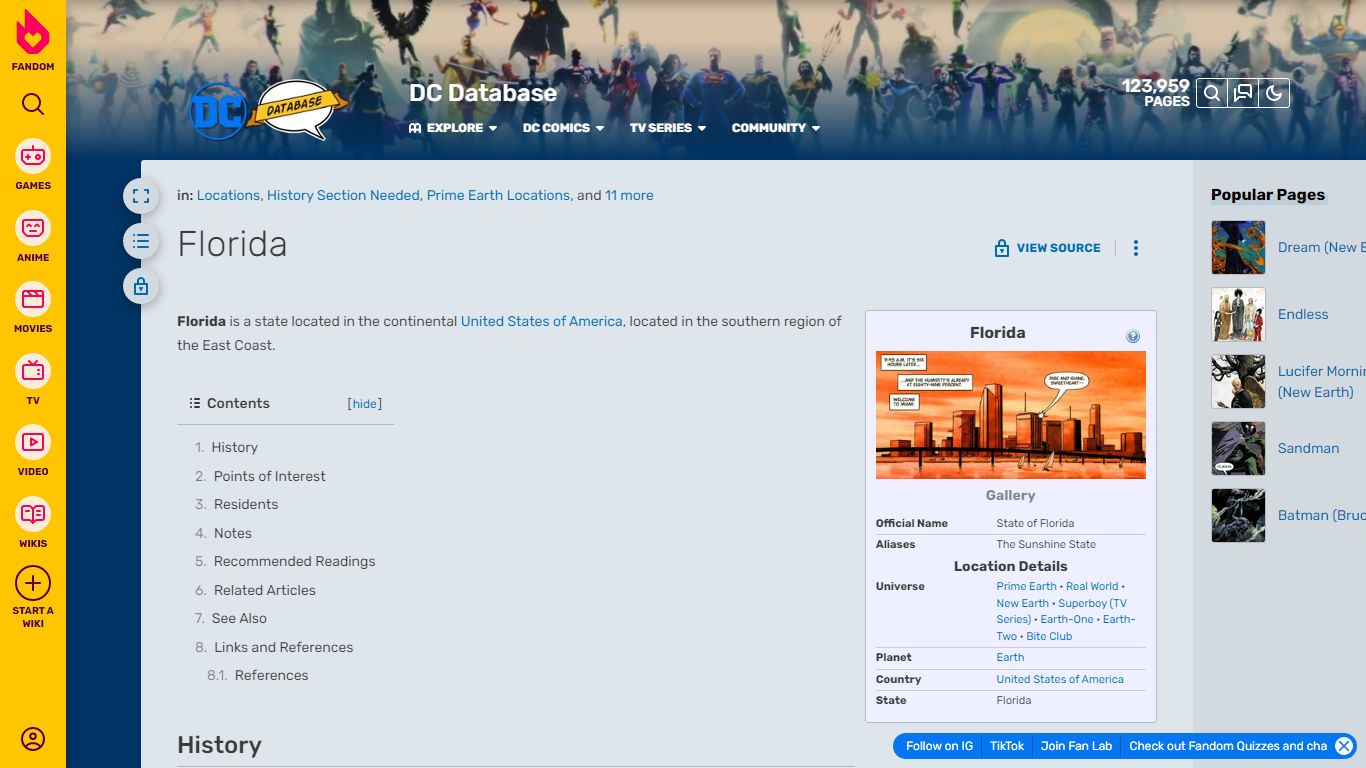Open the Batman popular page thumbnail
This screenshot has height=768, width=1366.
[x=1238, y=515]
